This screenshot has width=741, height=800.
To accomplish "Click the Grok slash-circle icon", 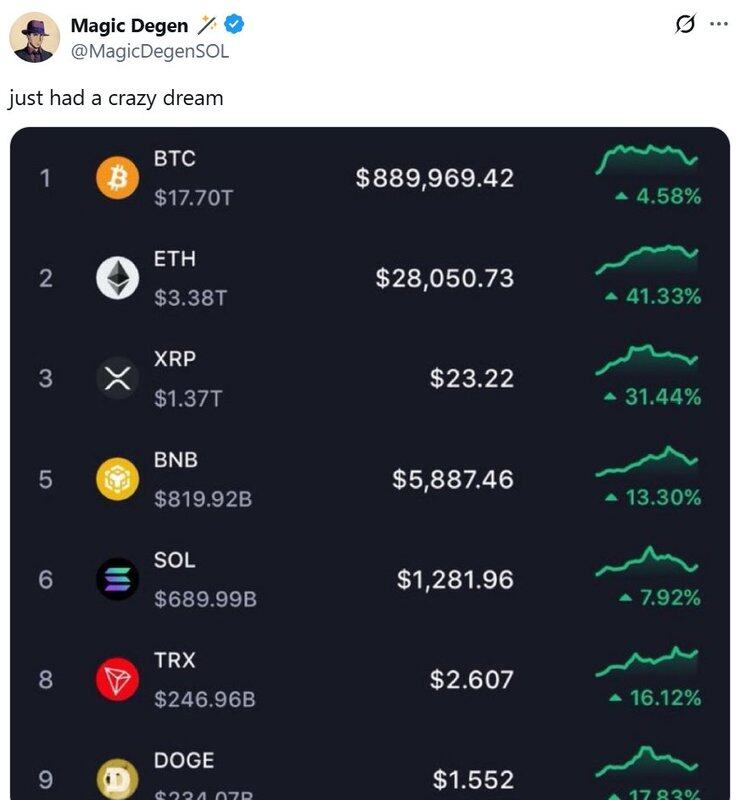I will point(686,25).
